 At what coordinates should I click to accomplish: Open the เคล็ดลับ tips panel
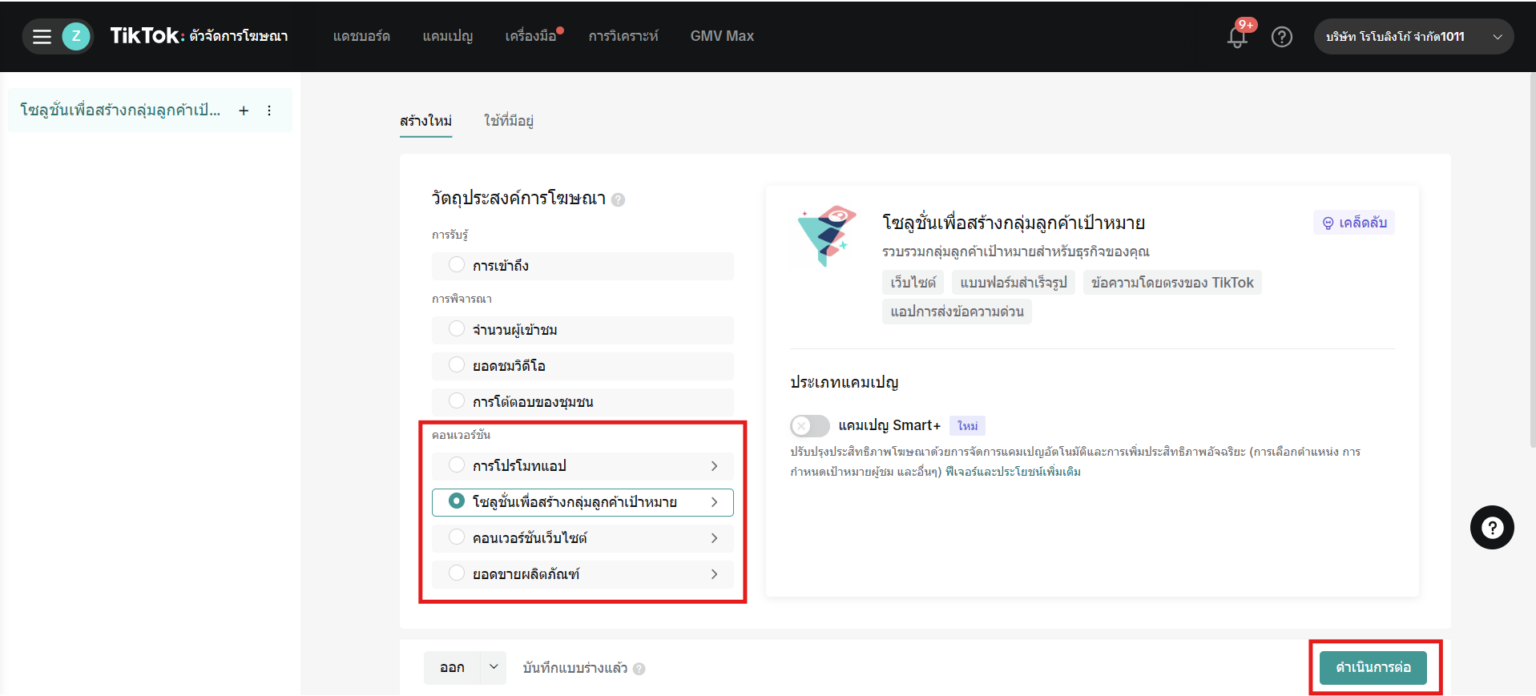(1355, 222)
